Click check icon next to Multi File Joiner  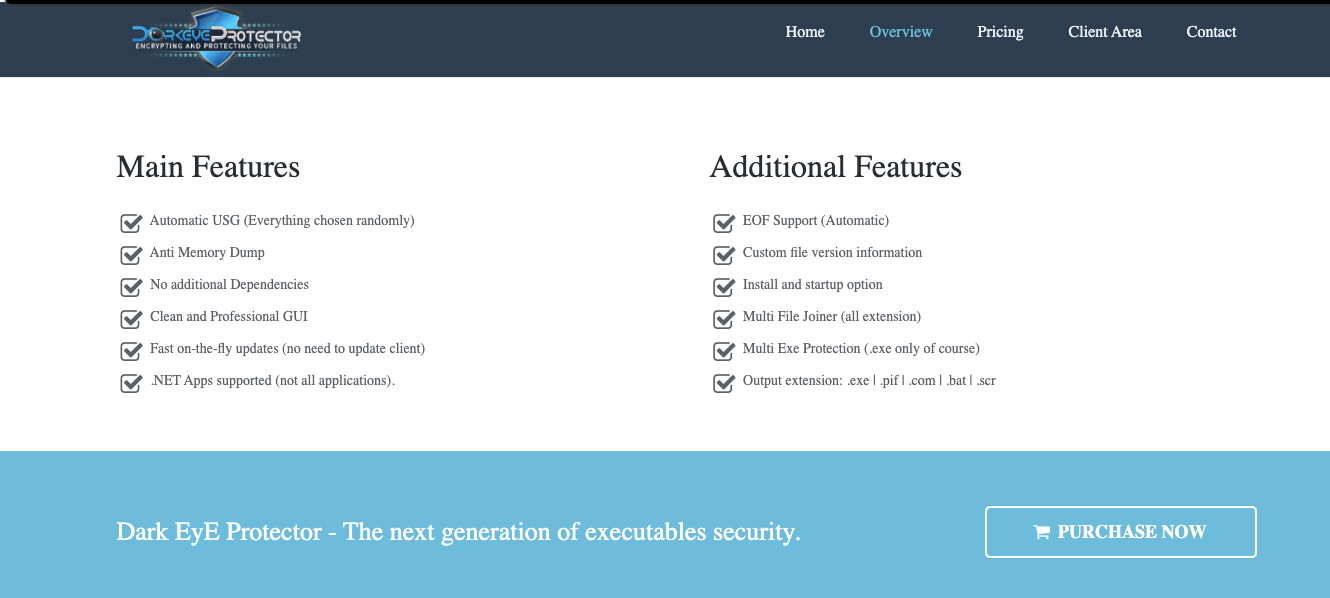[724, 318]
